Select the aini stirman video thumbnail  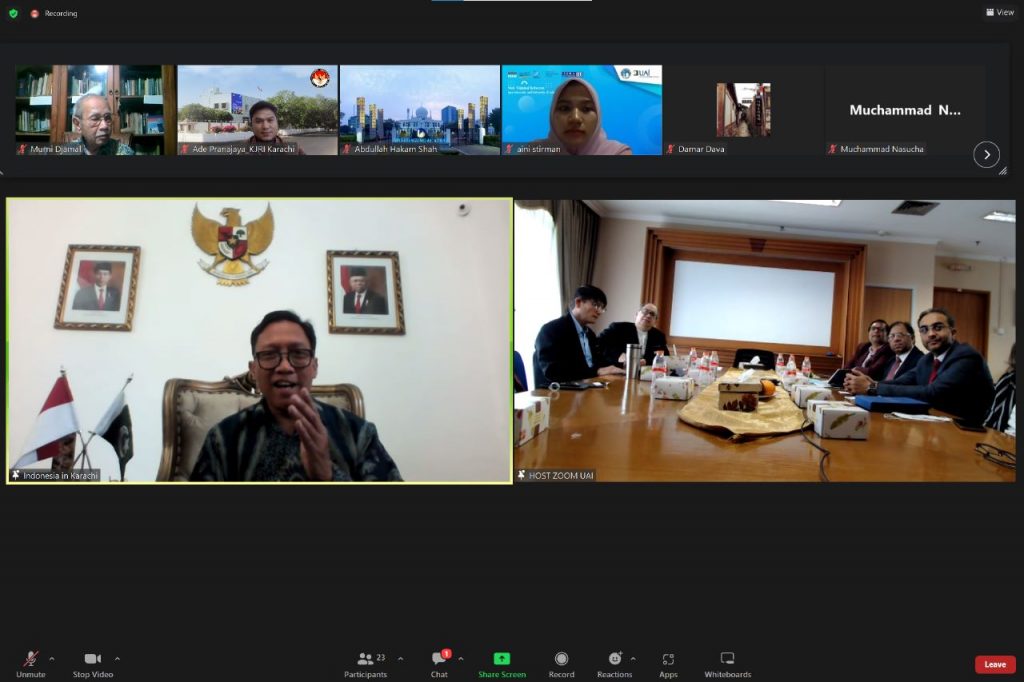(581, 110)
